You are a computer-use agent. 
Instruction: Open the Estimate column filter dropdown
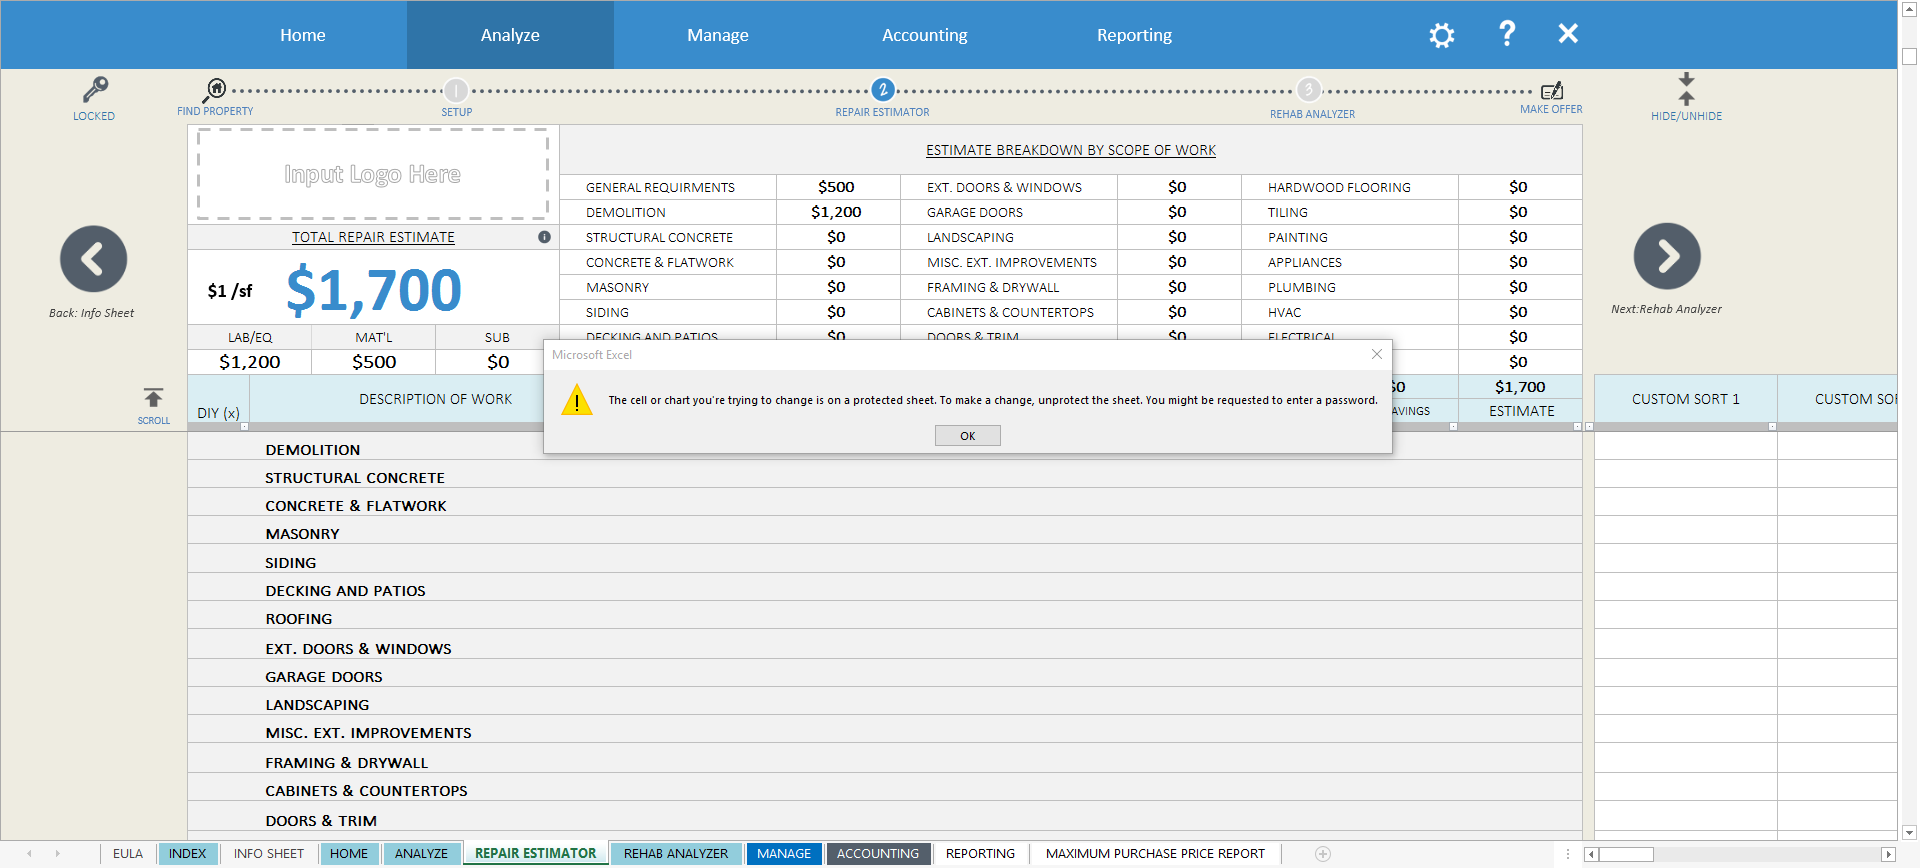[x=1577, y=426]
